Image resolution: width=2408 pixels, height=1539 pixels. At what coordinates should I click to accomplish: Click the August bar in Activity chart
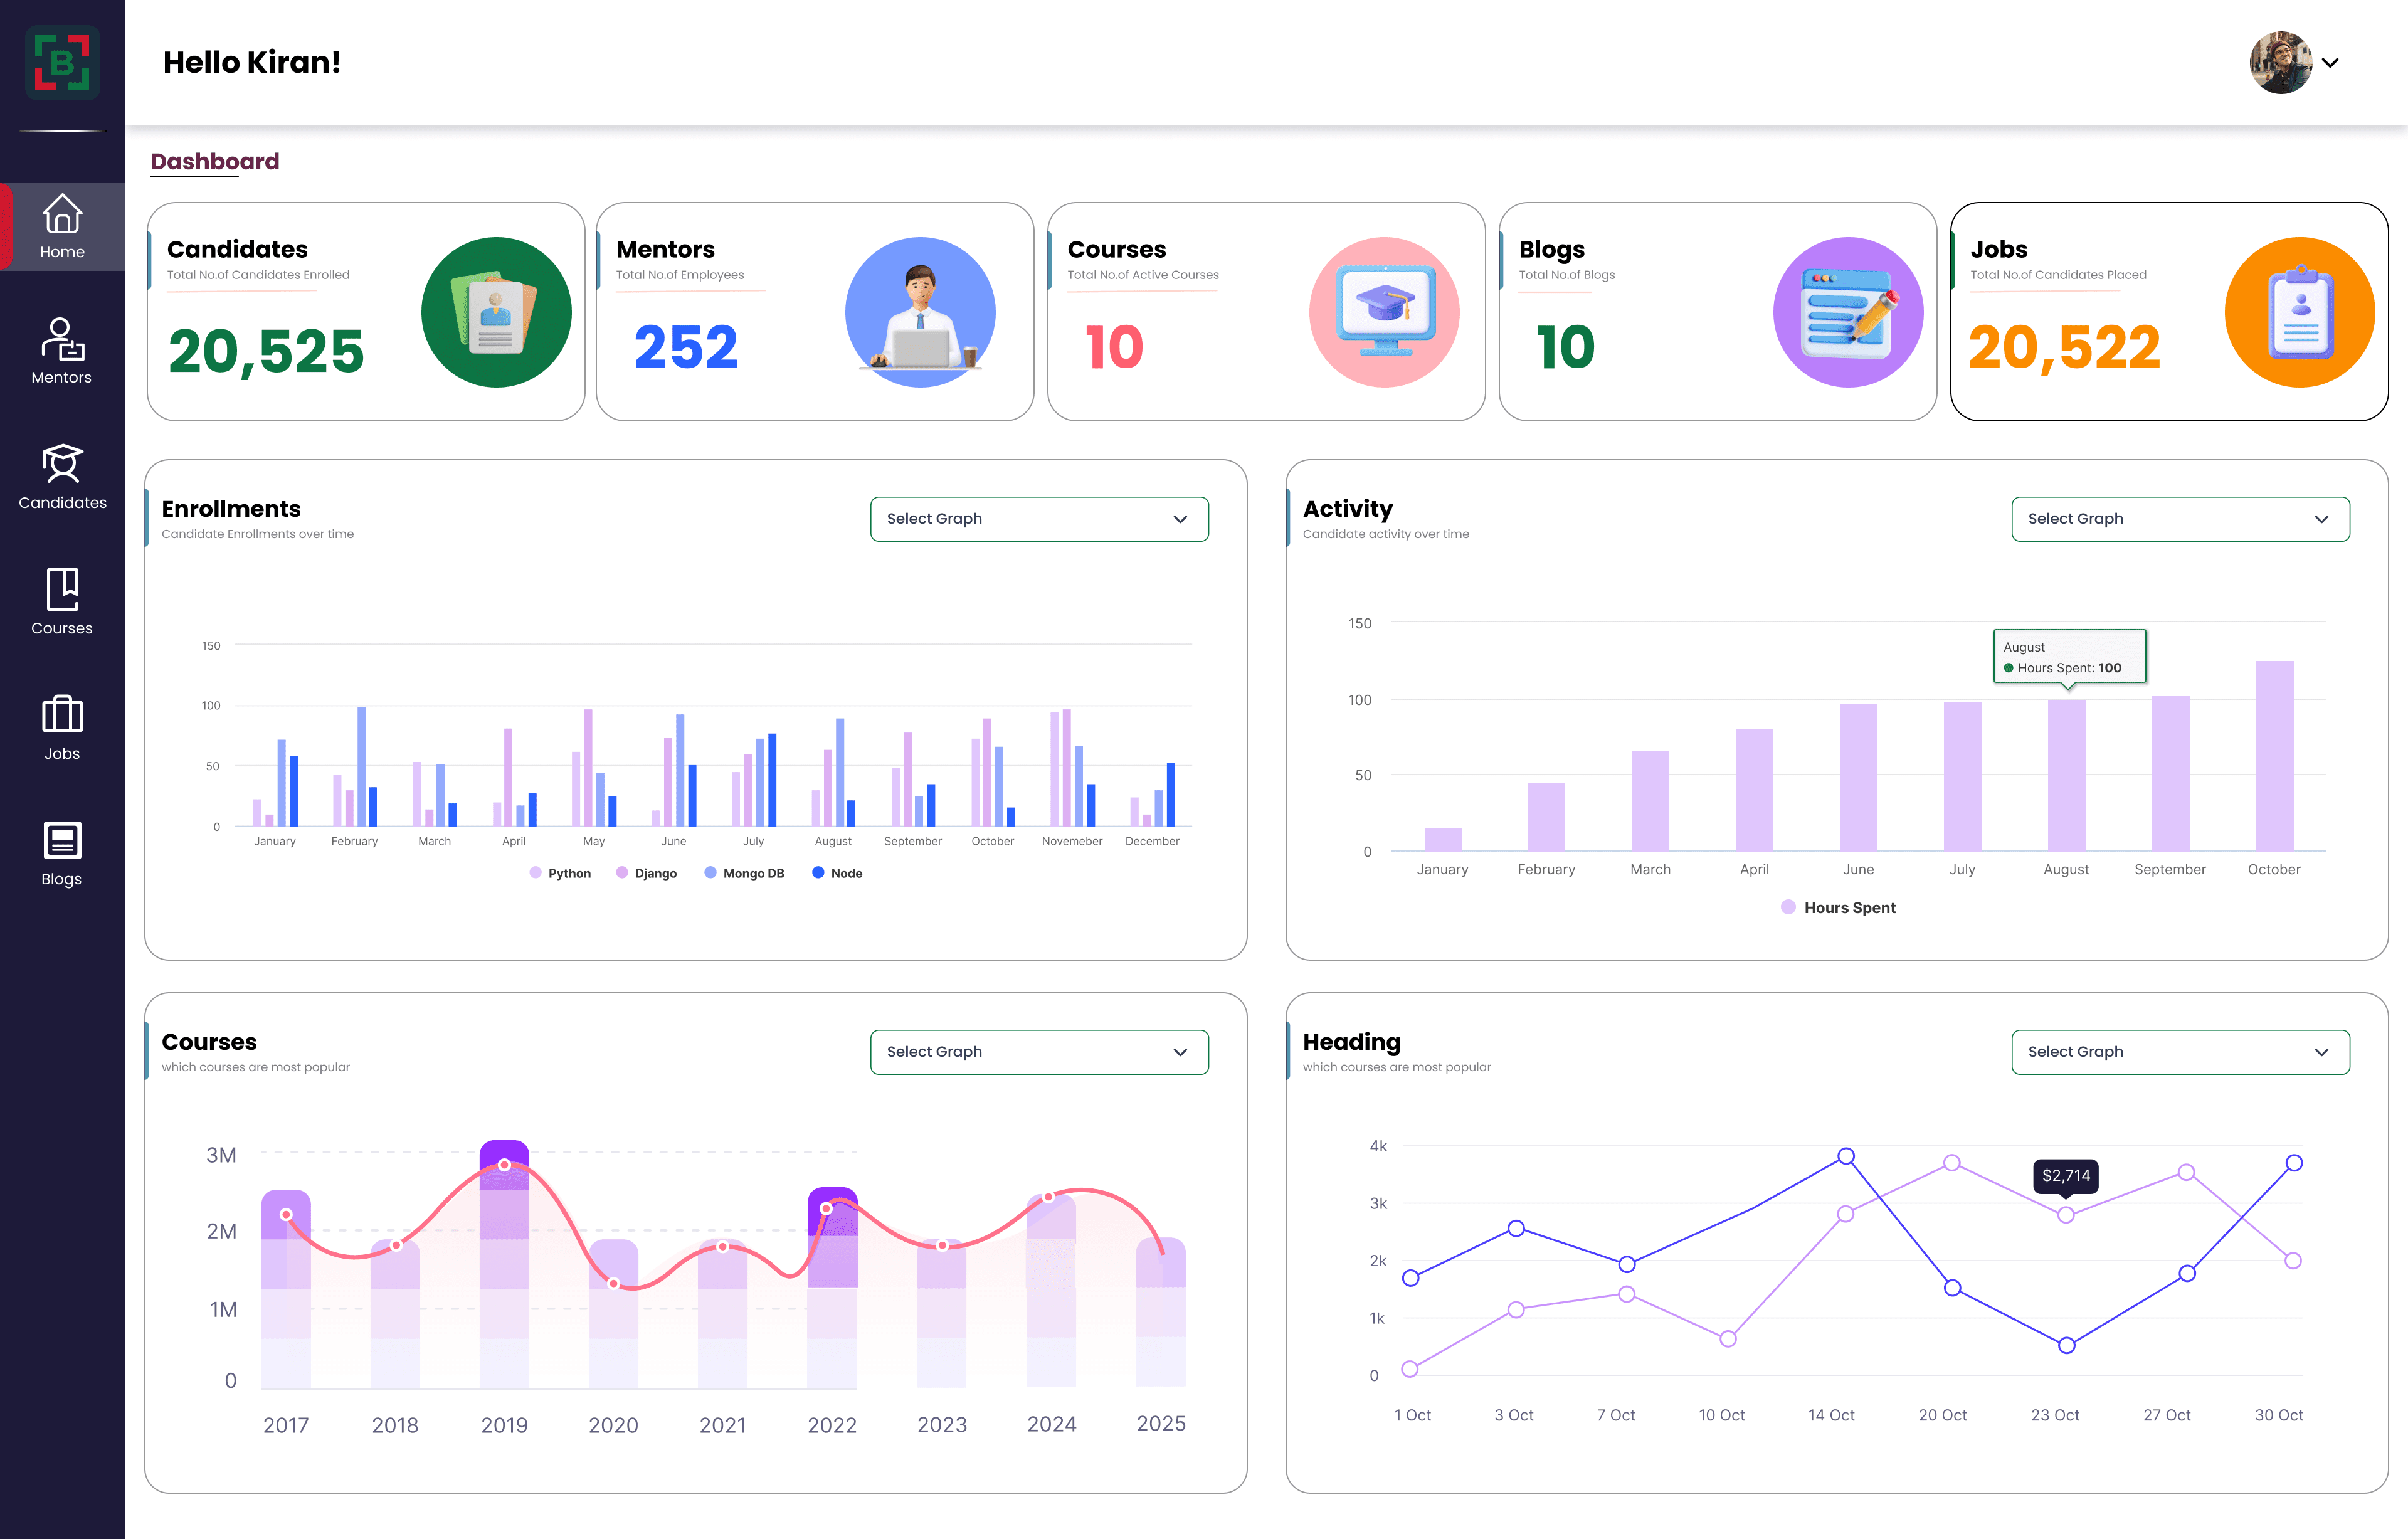[2066, 775]
